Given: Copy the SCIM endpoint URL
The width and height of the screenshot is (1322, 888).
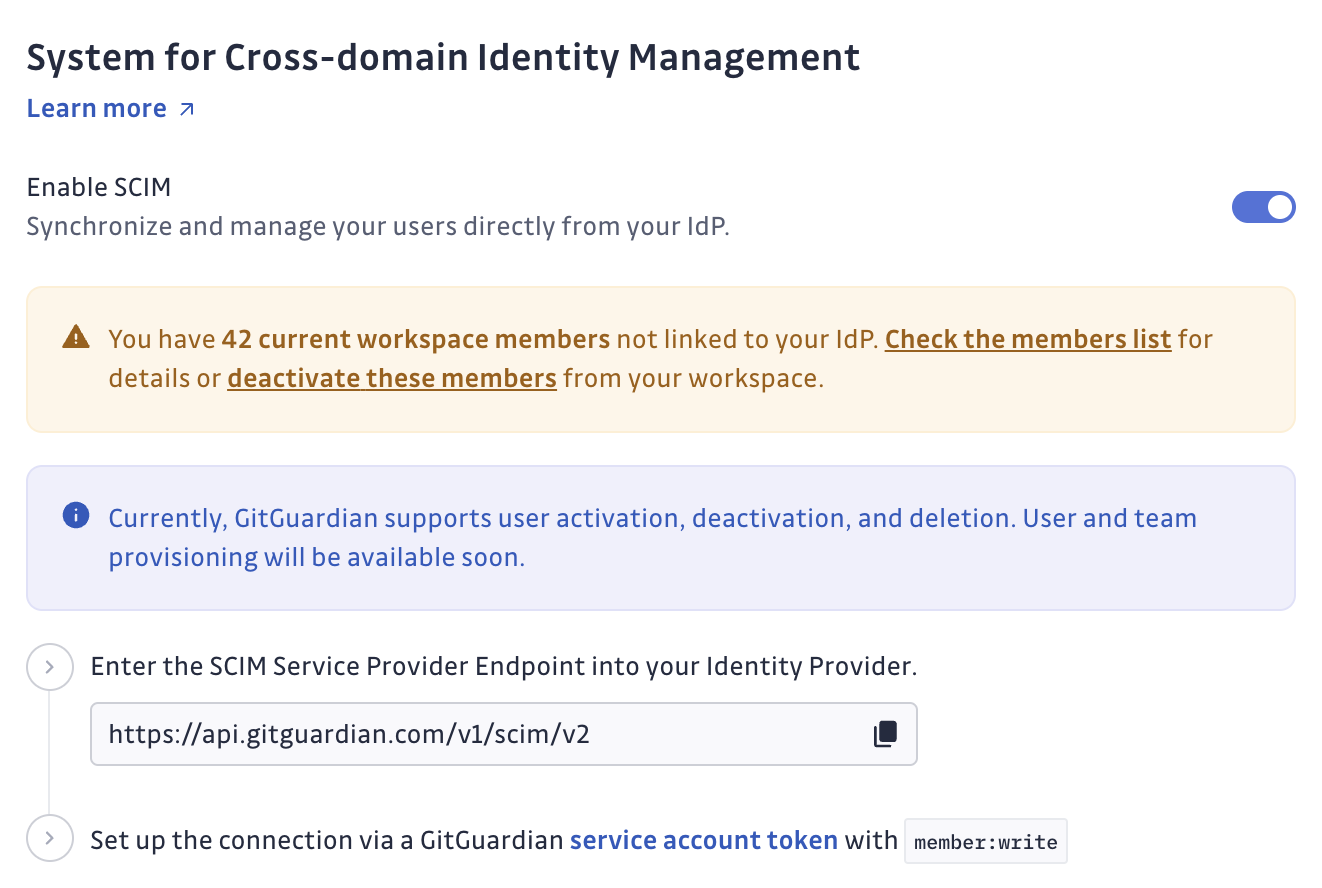Looking at the screenshot, I should point(885,735).
